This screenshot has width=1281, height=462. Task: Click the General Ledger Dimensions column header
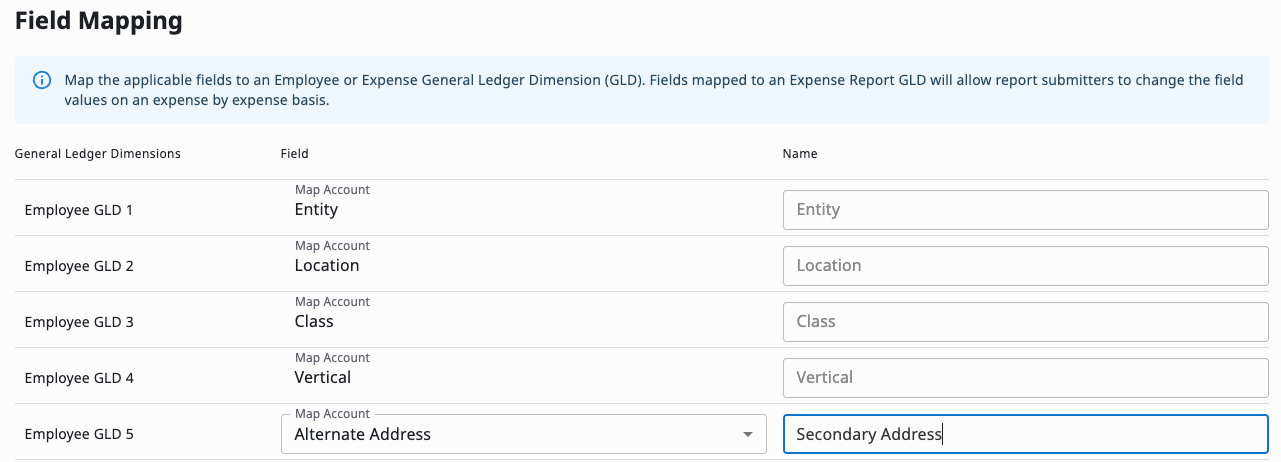click(98, 154)
